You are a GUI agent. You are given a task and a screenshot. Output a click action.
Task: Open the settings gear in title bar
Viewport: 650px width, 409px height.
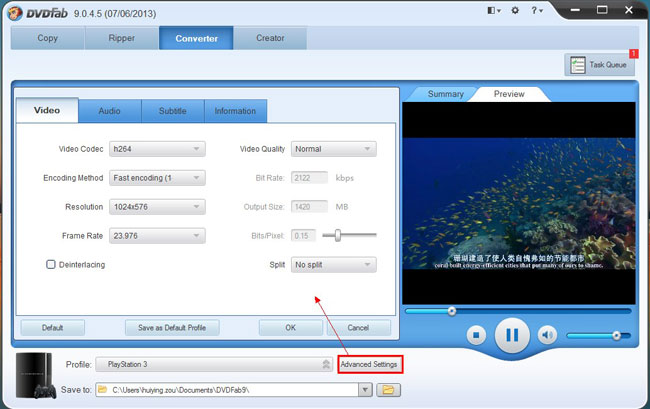pos(515,10)
